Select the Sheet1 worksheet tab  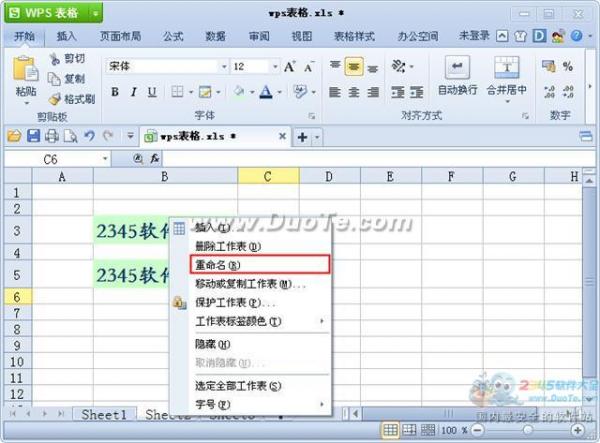tap(104, 415)
